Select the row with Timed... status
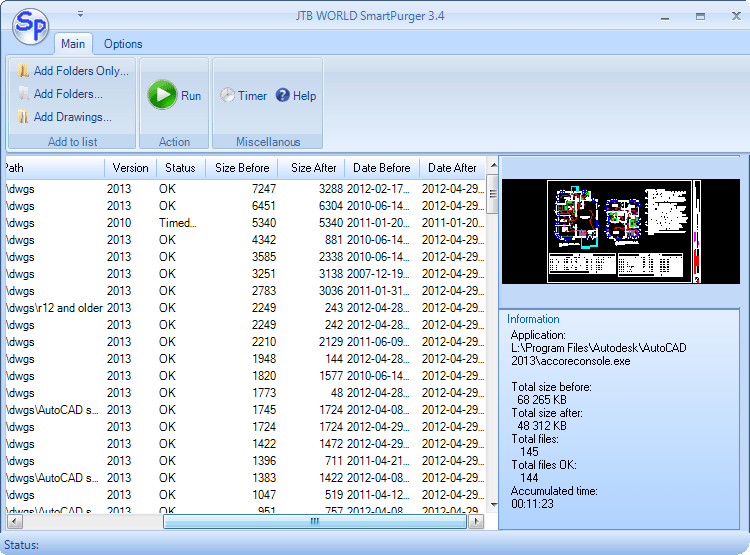Image resolution: width=750 pixels, height=555 pixels. click(x=246, y=223)
